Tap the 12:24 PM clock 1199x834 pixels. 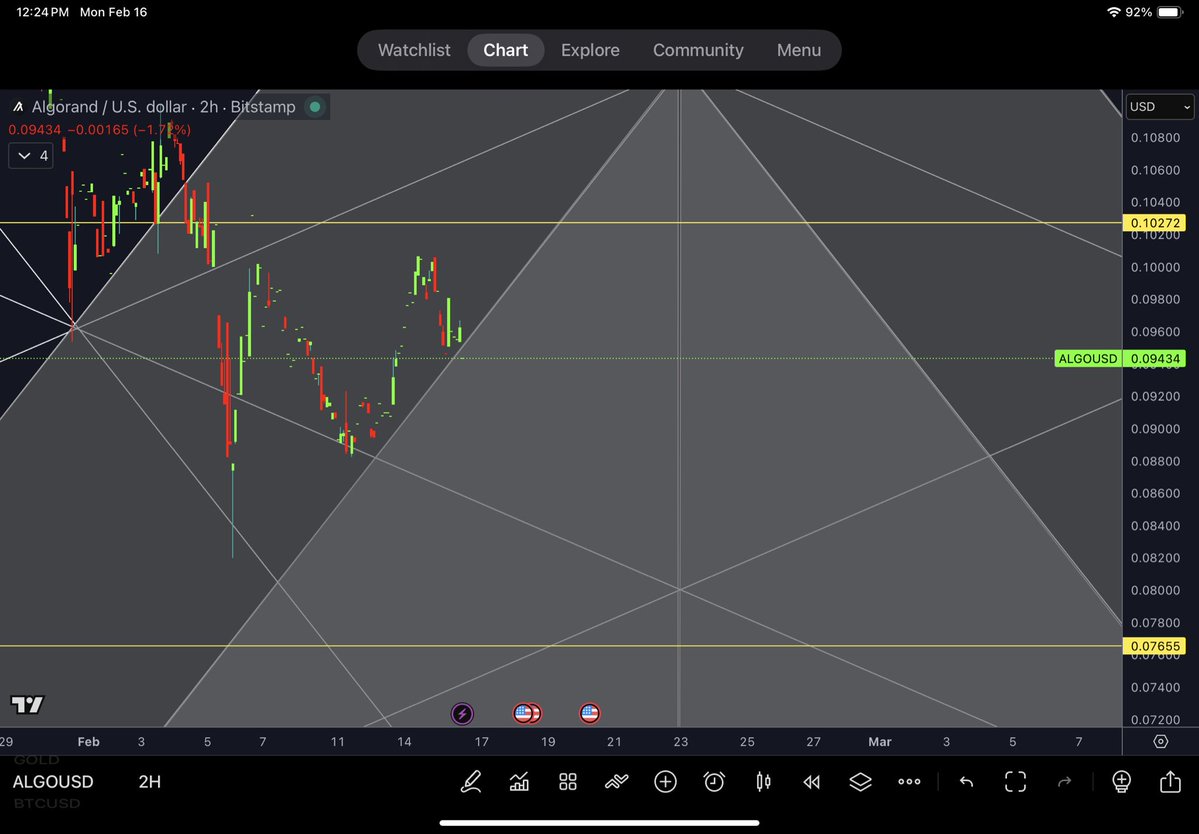pyautogui.click(x=42, y=12)
